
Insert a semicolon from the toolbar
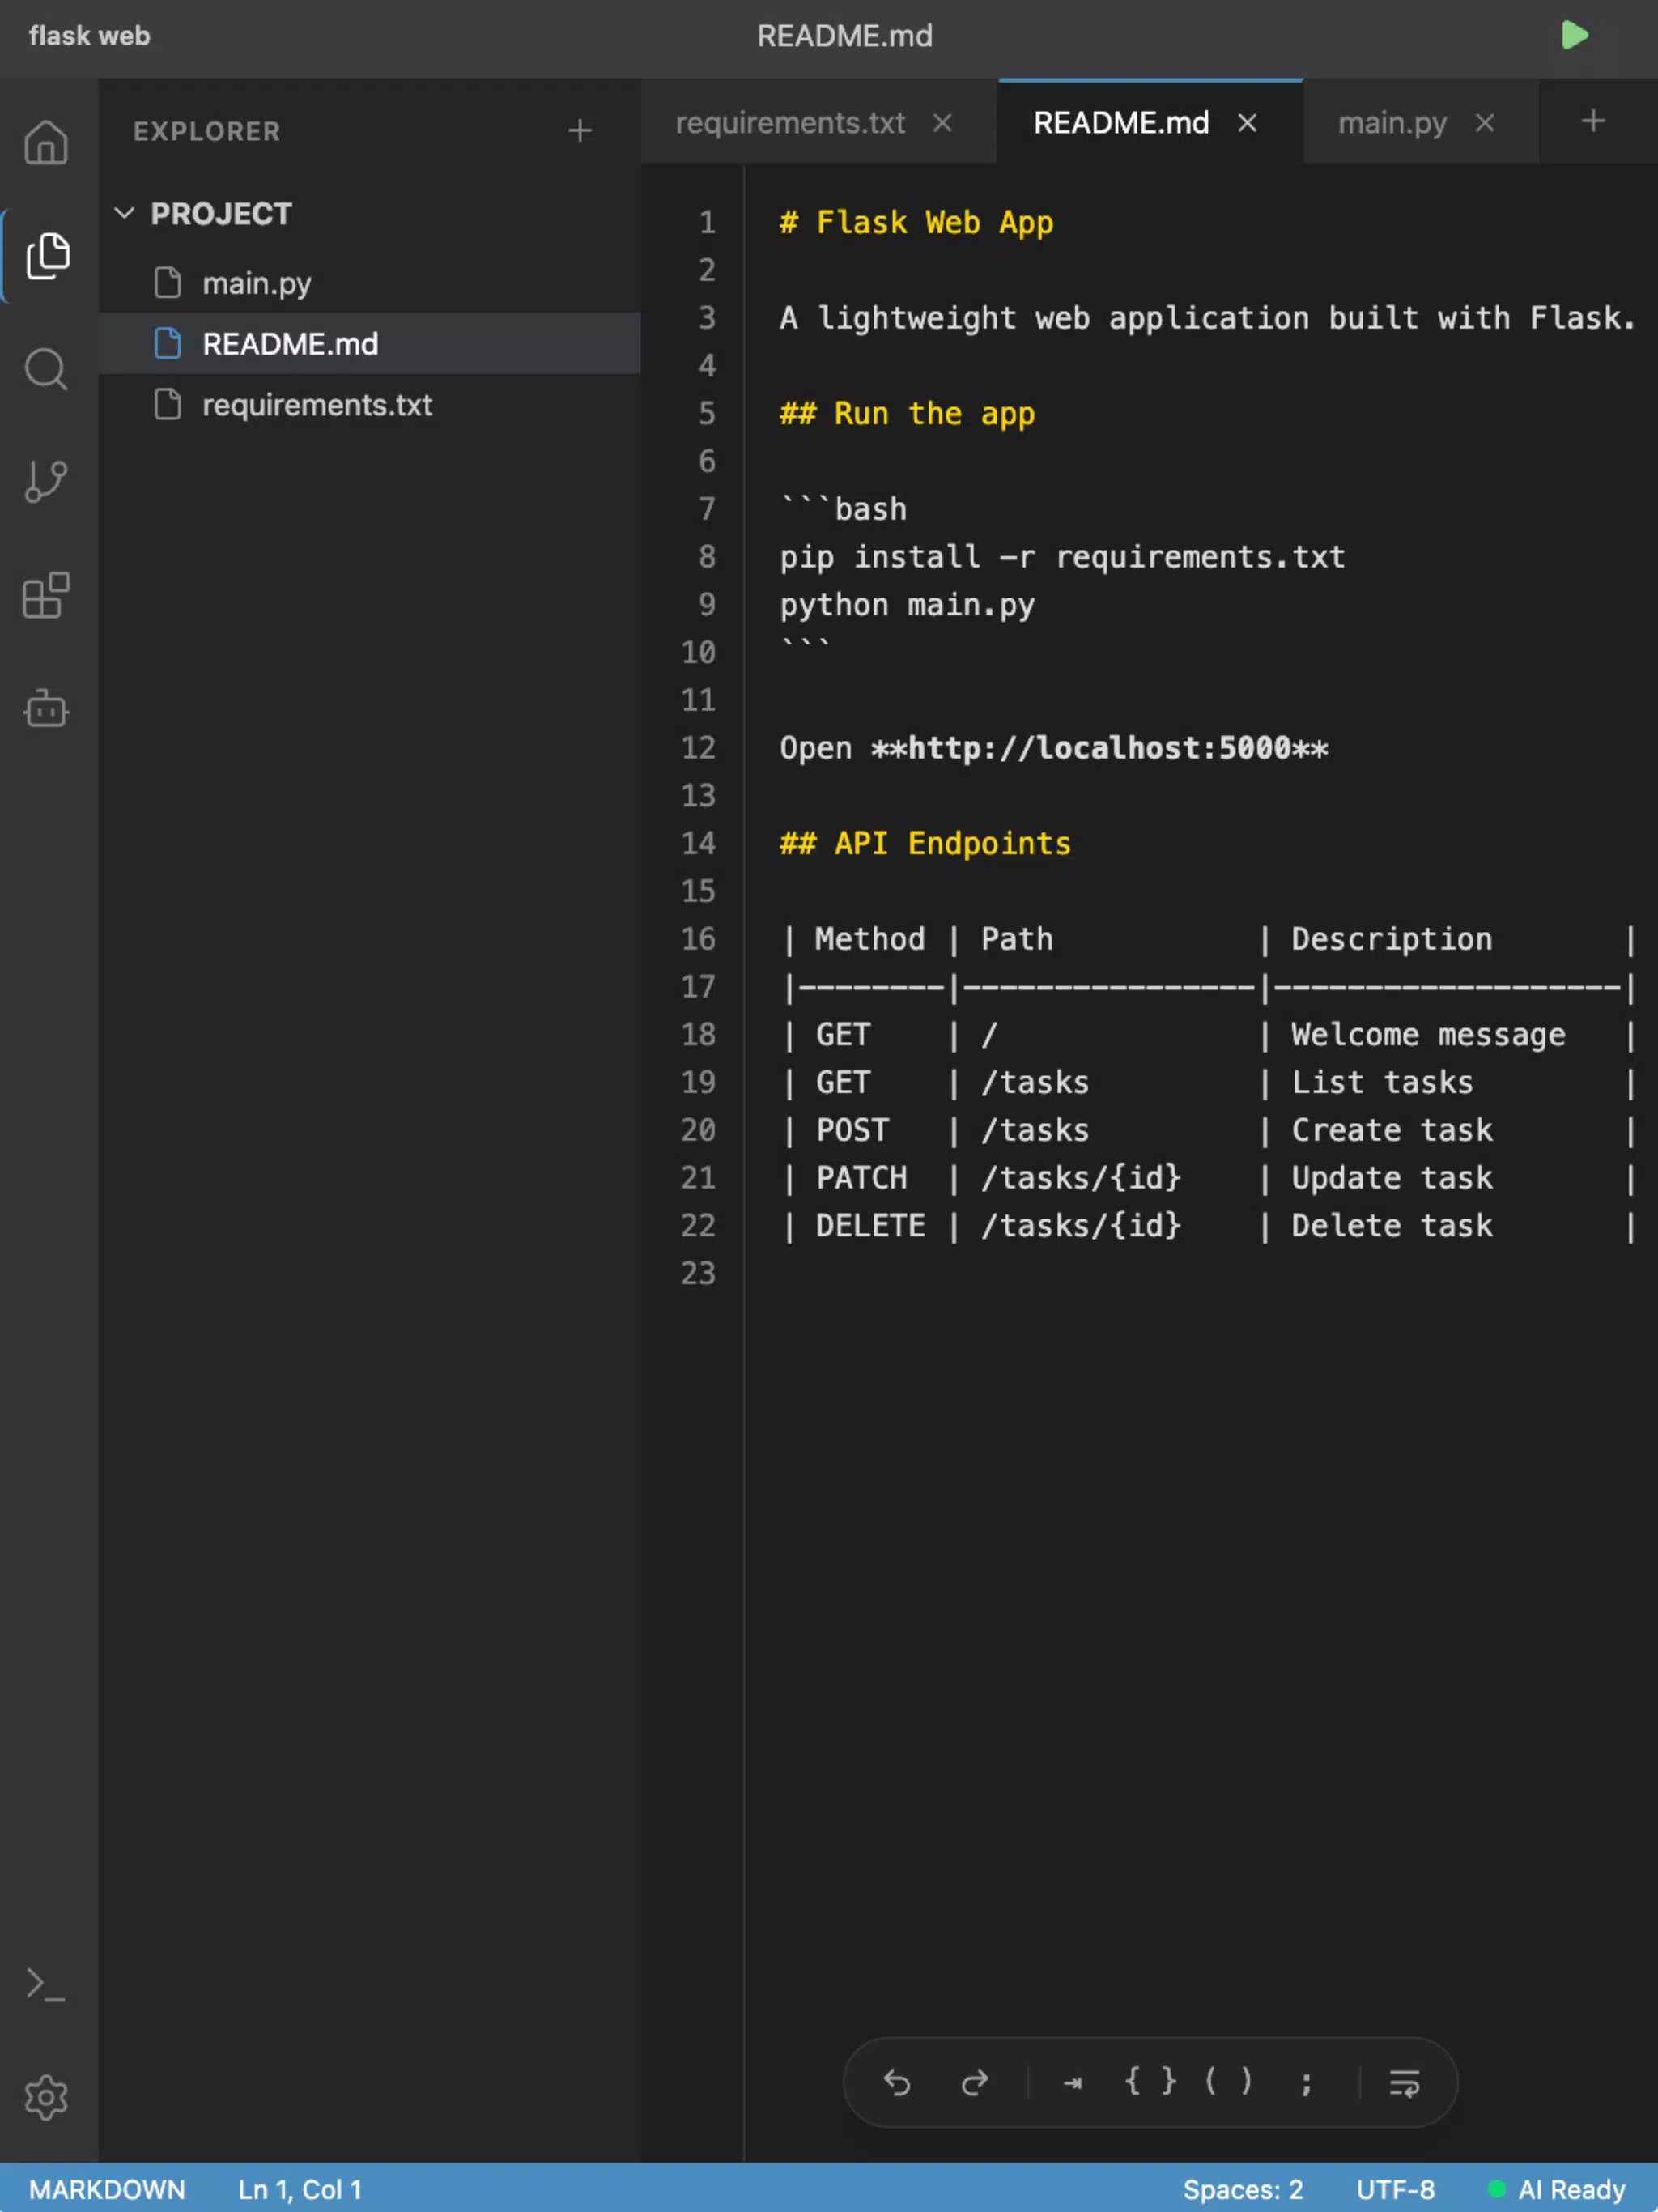pos(1305,2083)
